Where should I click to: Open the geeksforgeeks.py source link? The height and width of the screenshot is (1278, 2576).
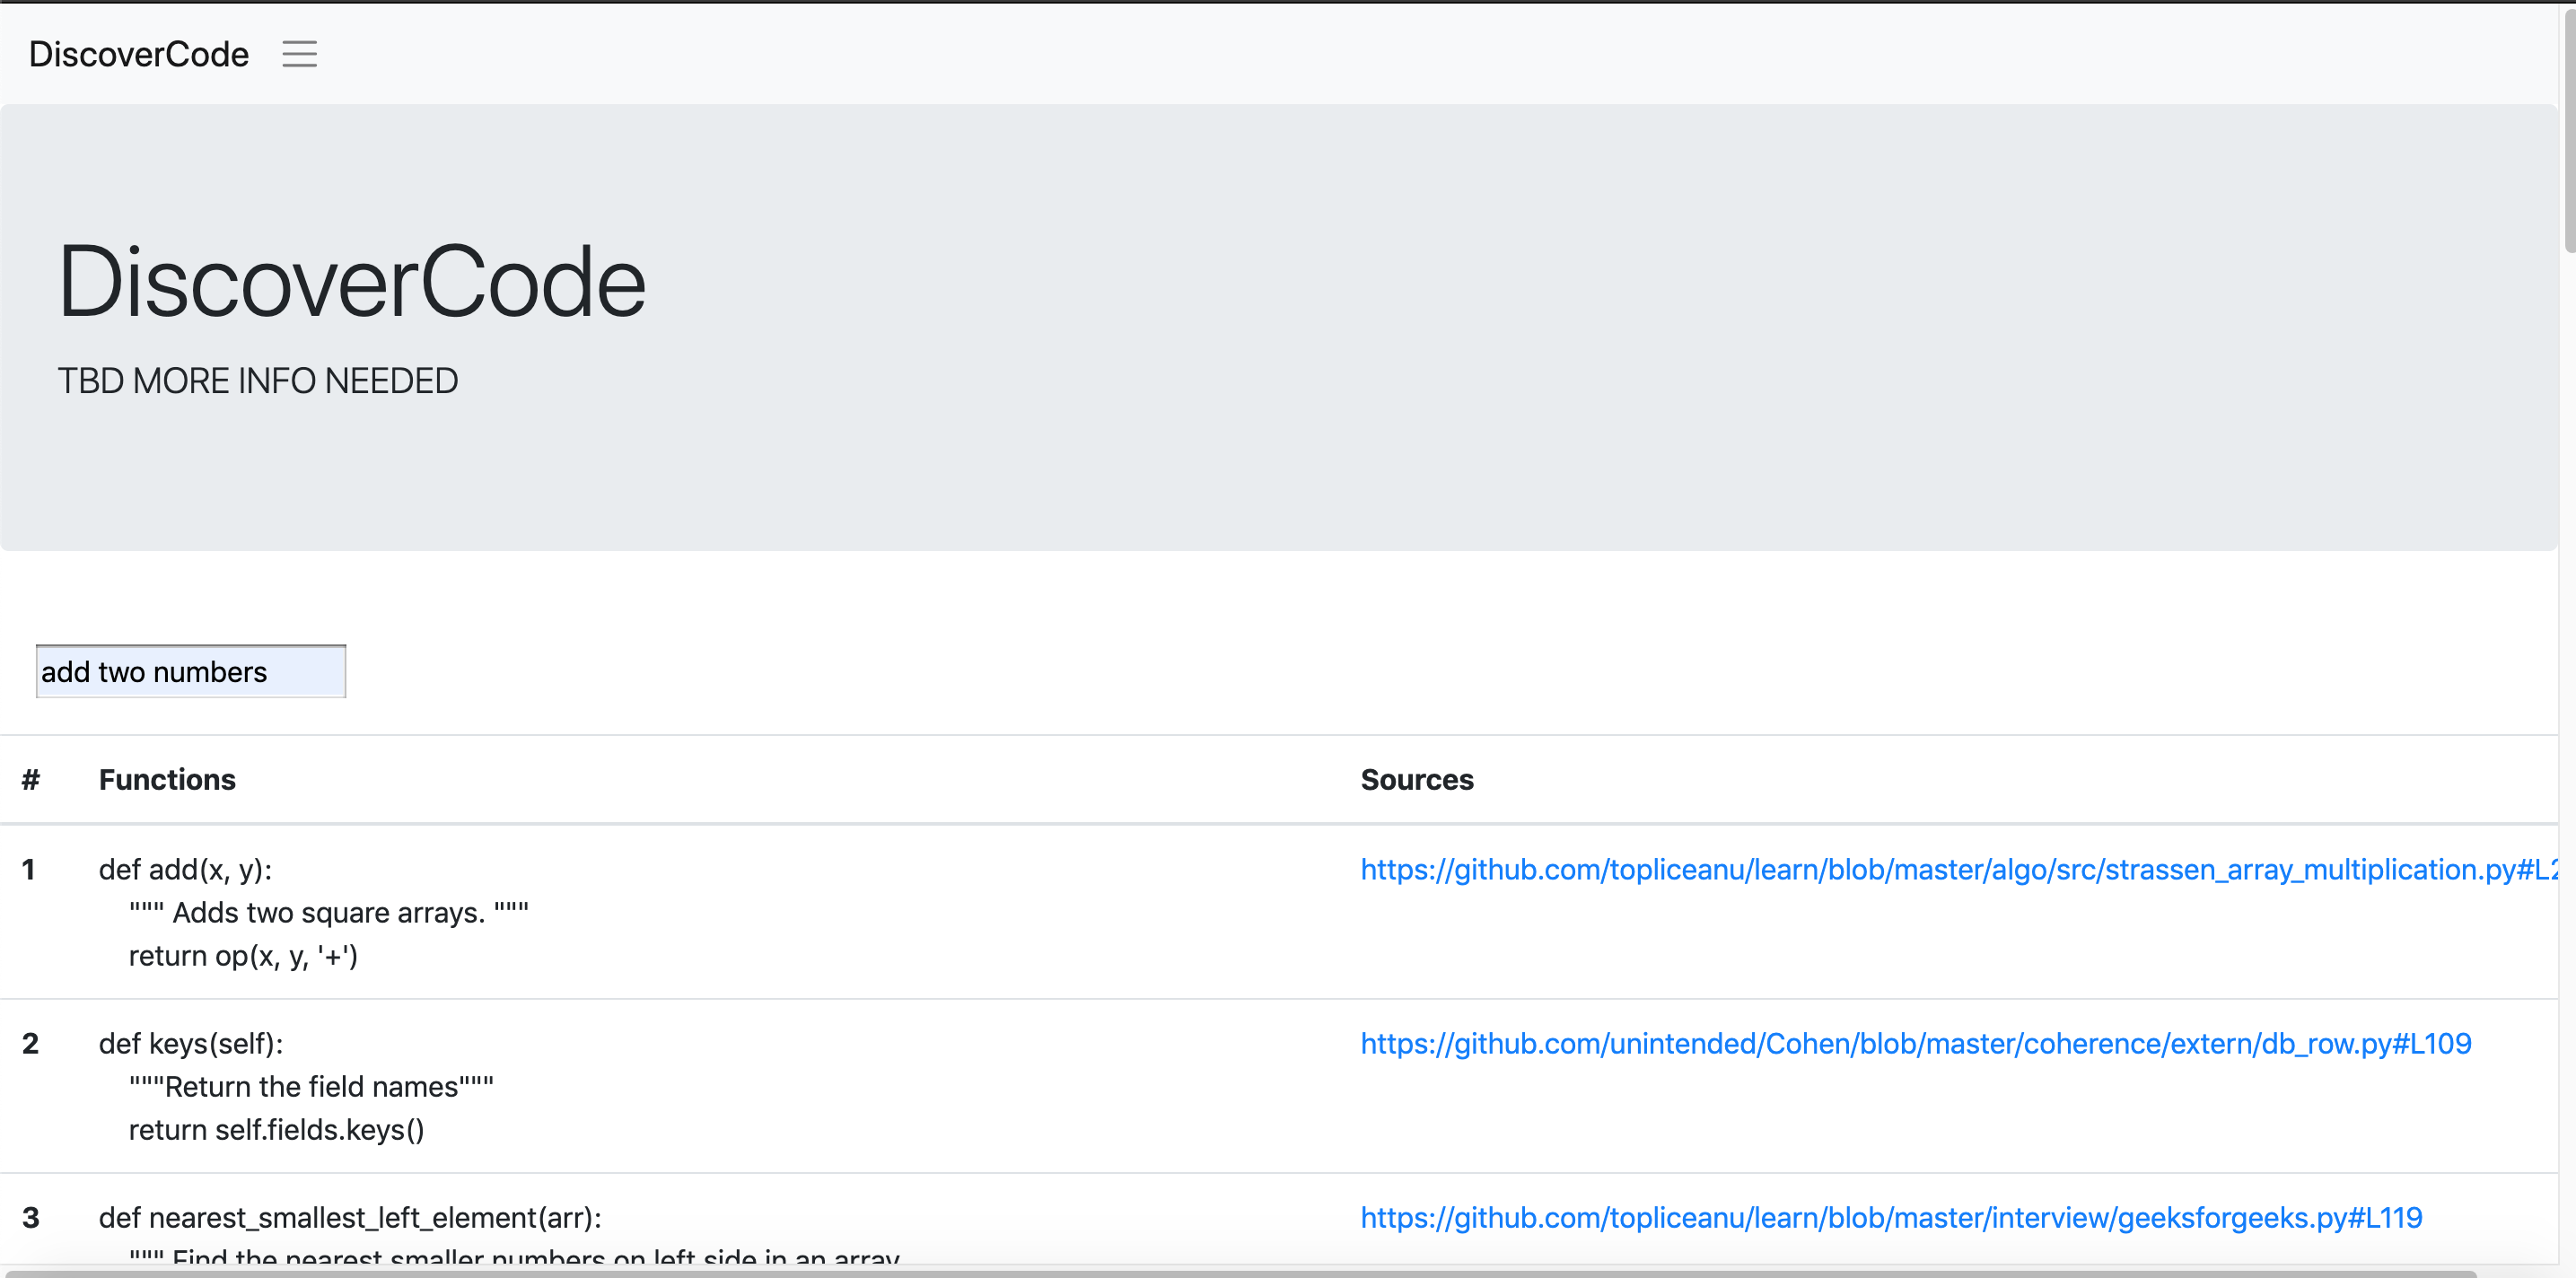coord(1890,1217)
